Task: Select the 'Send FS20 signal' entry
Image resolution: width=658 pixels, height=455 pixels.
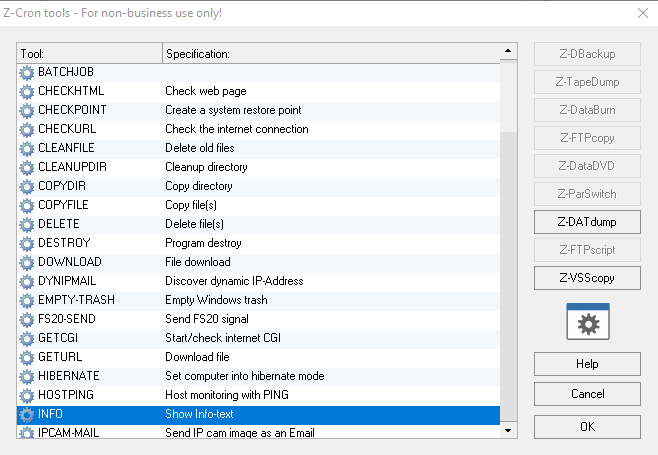Action: tap(207, 319)
